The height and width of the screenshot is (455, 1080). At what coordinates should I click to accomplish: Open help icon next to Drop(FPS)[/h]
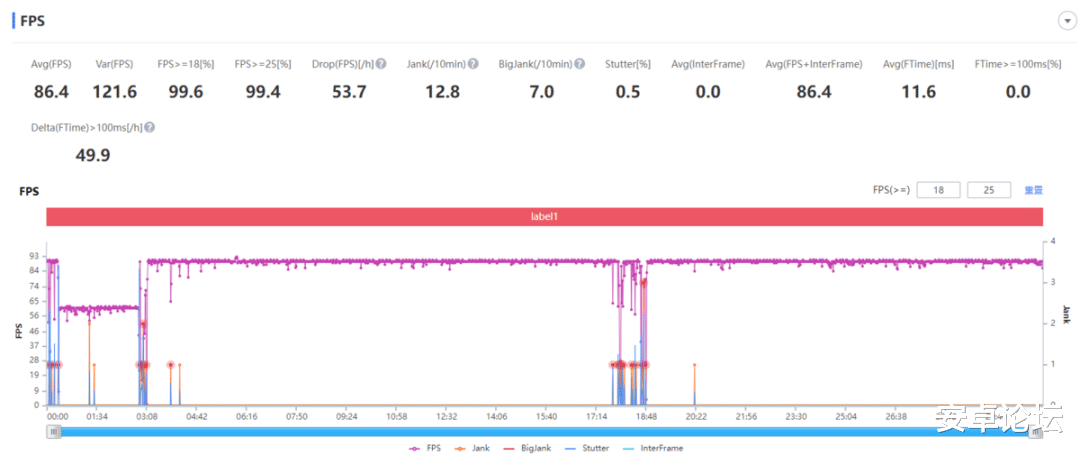[381, 64]
